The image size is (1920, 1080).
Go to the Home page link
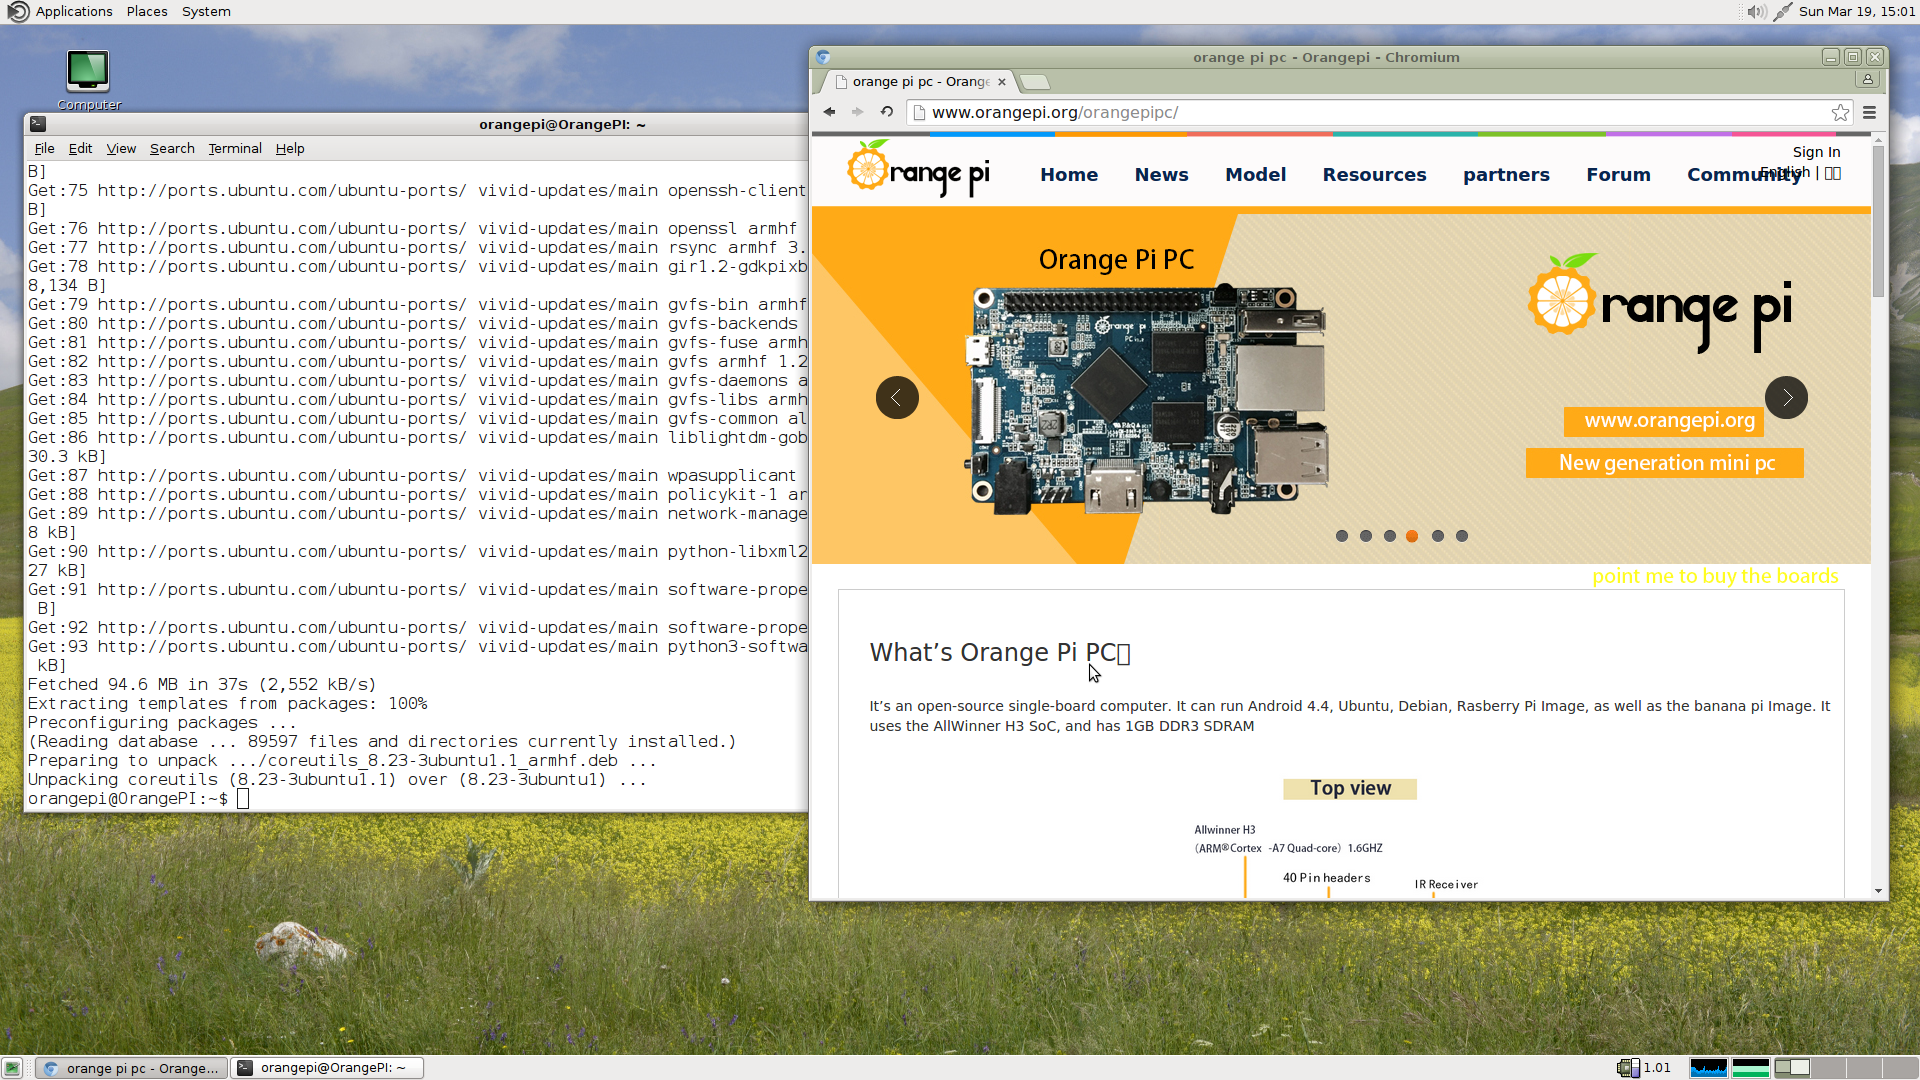tap(1069, 175)
